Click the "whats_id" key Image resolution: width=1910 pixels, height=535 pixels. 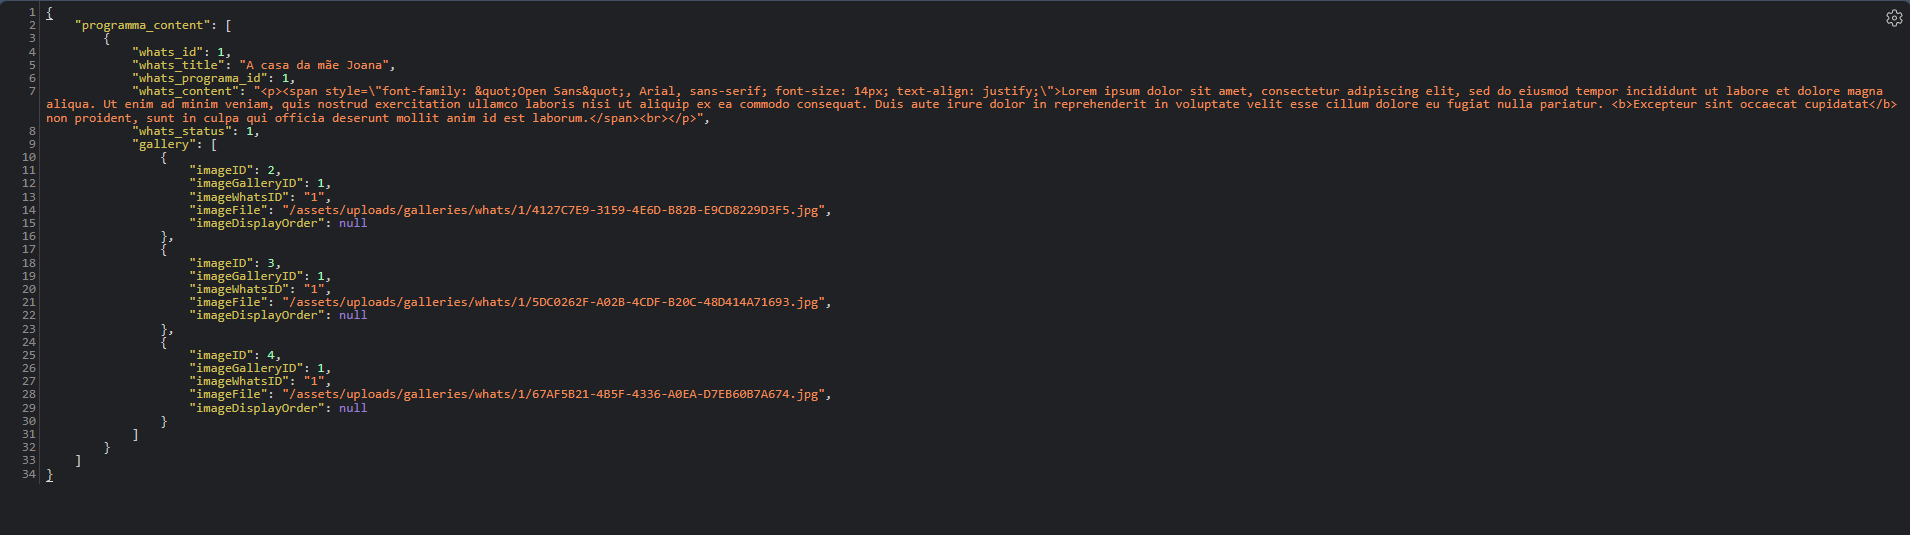pyautogui.click(x=168, y=52)
